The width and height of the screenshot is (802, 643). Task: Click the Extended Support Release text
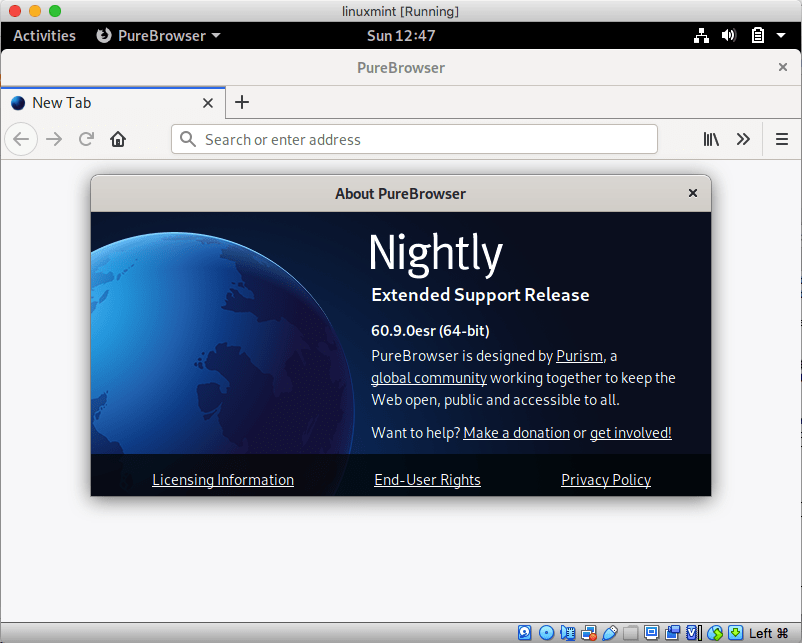pos(480,295)
